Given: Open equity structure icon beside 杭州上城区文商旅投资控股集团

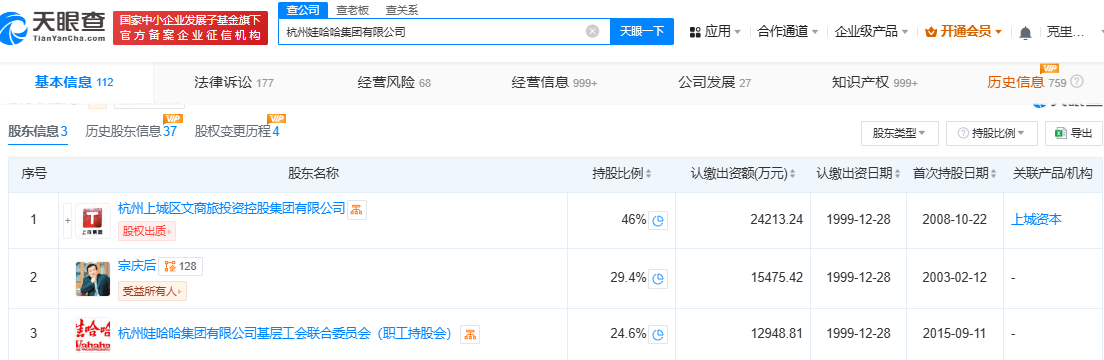Looking at the screenshot, I should [357, 209].
